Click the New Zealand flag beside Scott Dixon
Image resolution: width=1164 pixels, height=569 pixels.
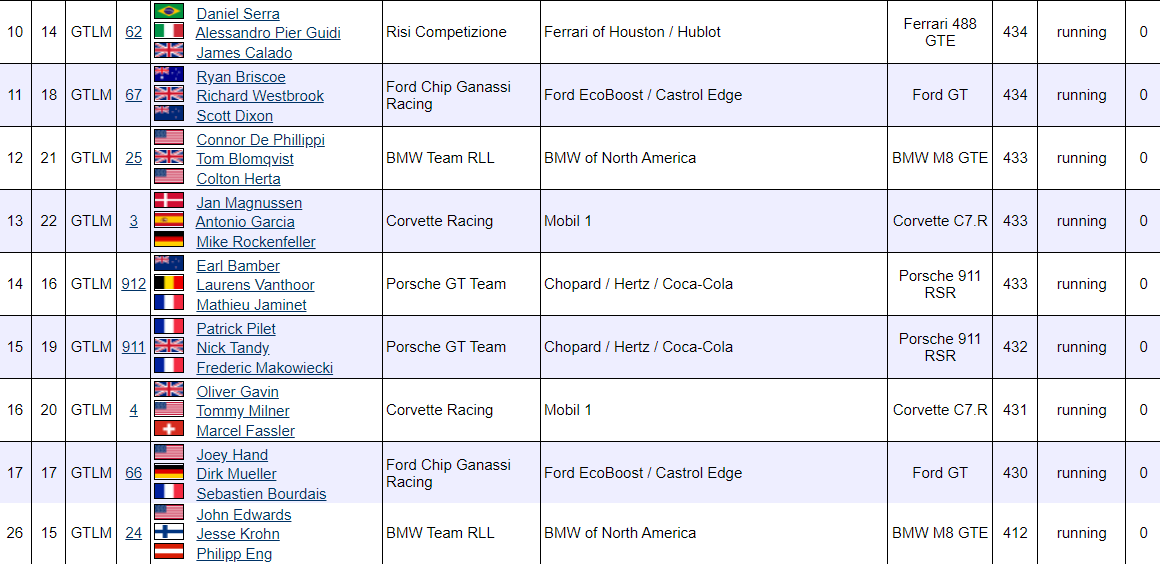(169, 114)
